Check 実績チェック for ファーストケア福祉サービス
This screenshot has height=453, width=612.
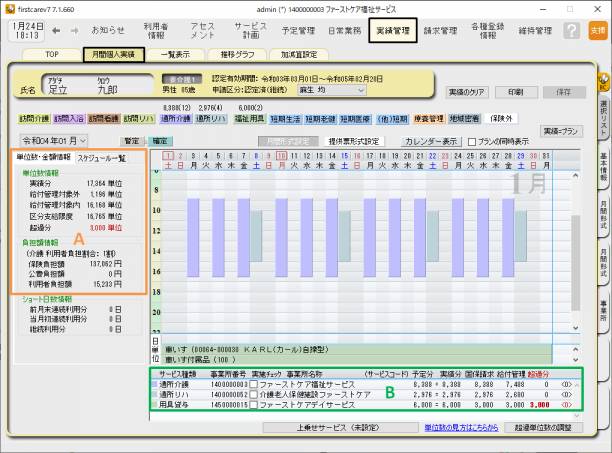click(x=254, y=383)
